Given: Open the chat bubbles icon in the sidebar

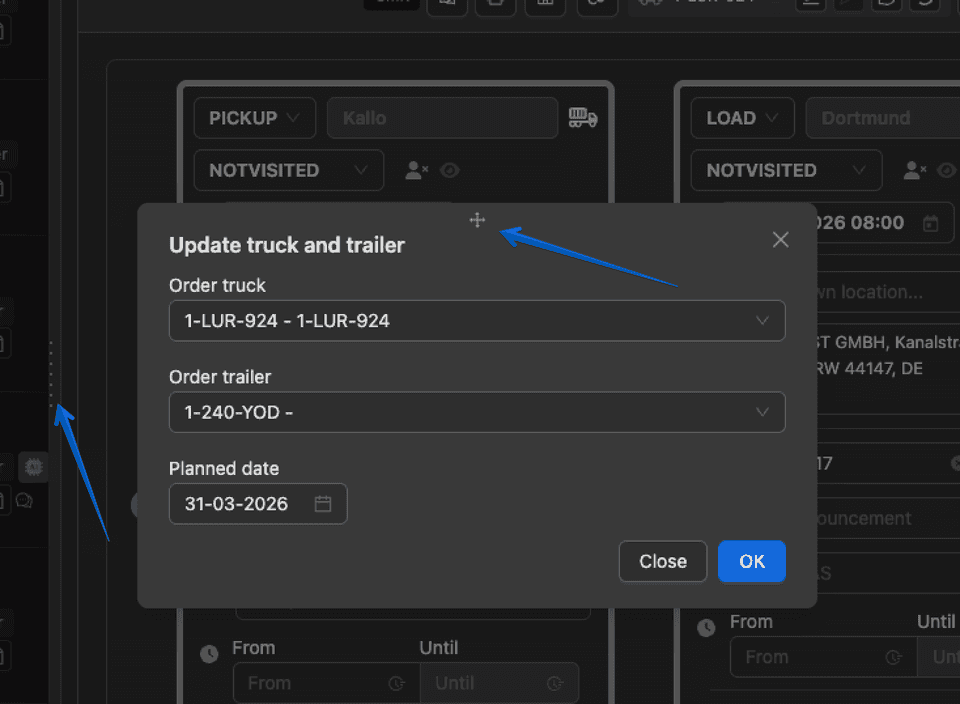Looking at the screenshot, I should tap(24, 501).
